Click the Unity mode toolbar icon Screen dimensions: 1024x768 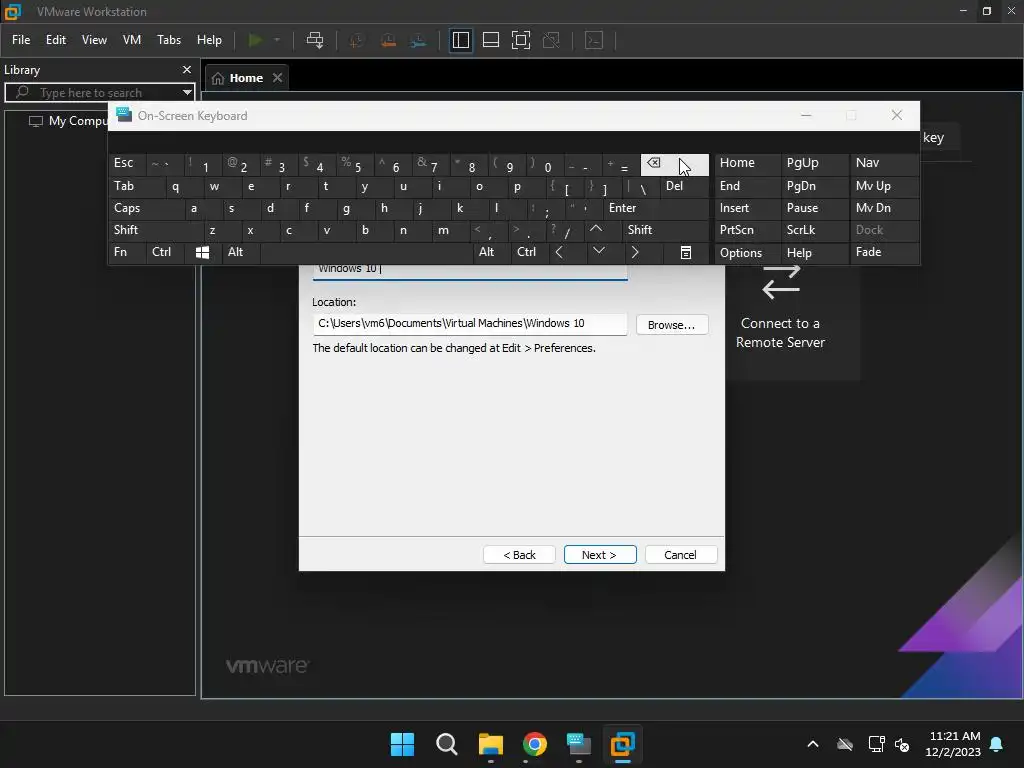coord(551,40)
